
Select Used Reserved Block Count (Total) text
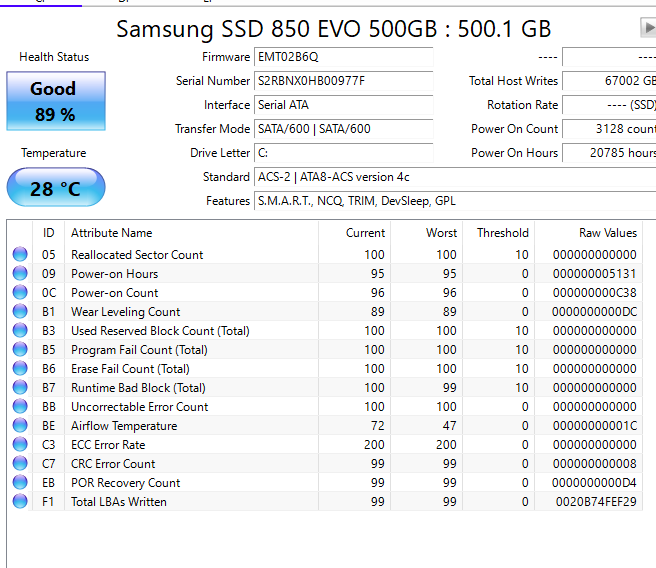click(x=160, y=331)
